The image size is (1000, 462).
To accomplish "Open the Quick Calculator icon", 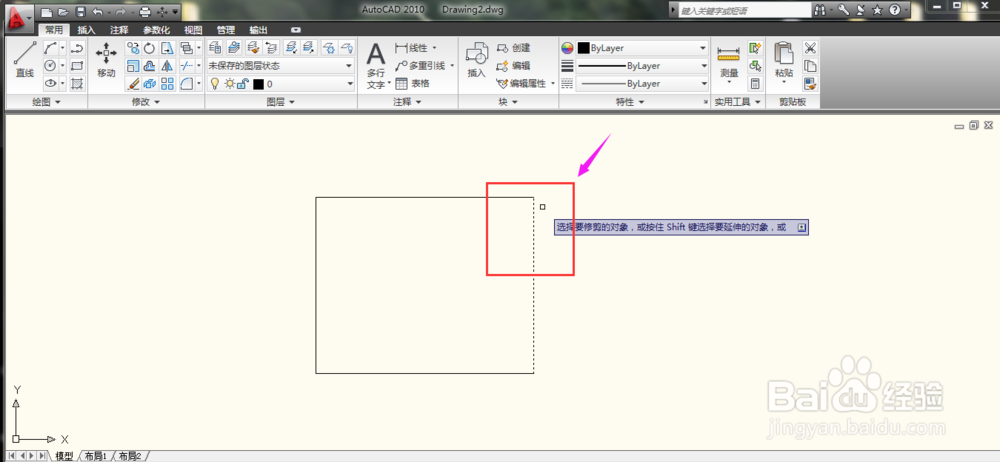I will coord(756,84).
